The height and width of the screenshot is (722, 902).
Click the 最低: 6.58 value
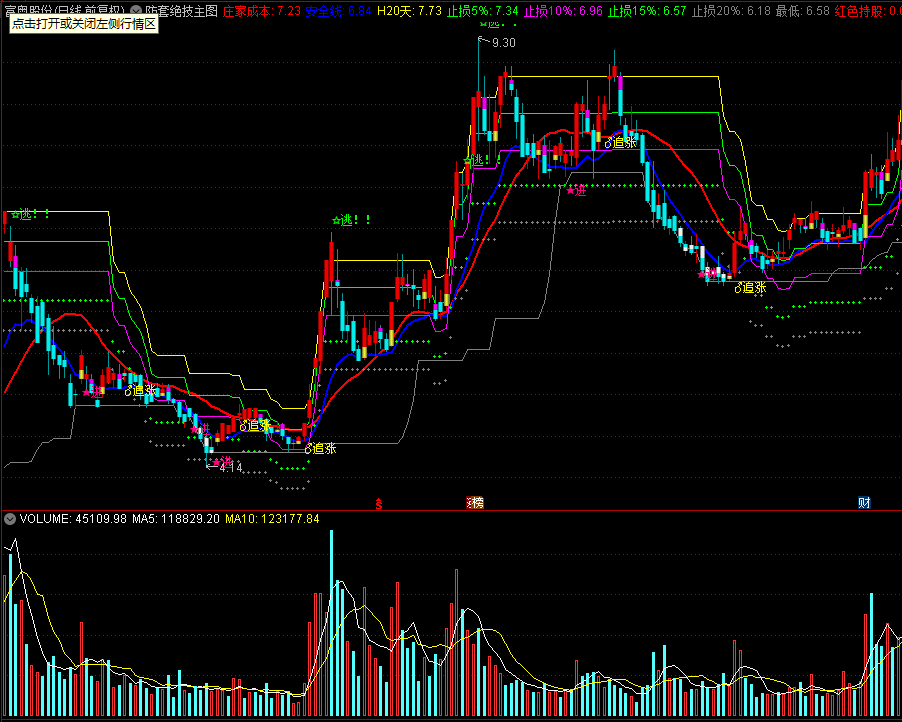[x=802, y=10]
